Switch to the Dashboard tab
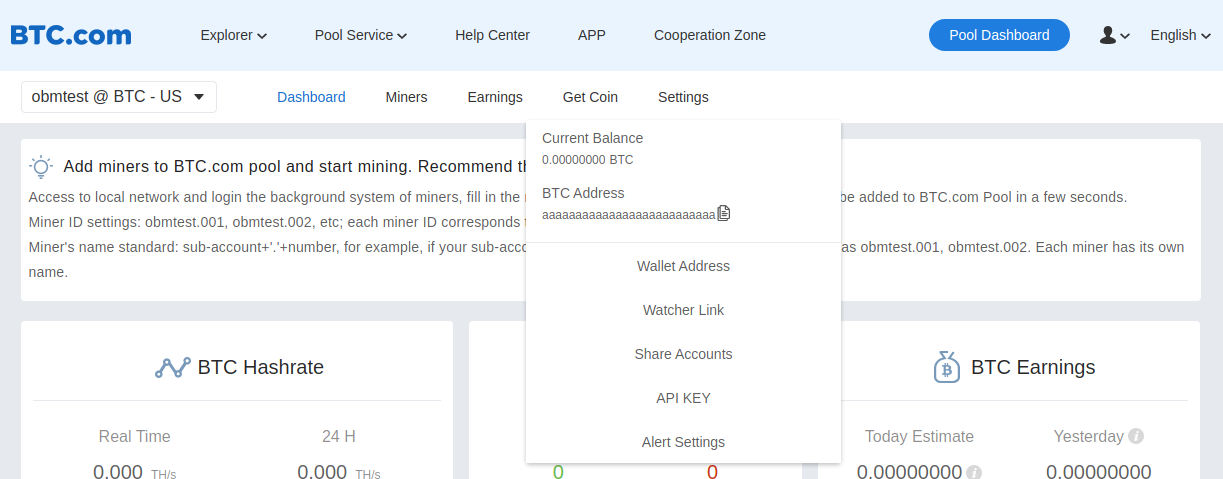This screenshot has width=1223, height=479. 311,97
